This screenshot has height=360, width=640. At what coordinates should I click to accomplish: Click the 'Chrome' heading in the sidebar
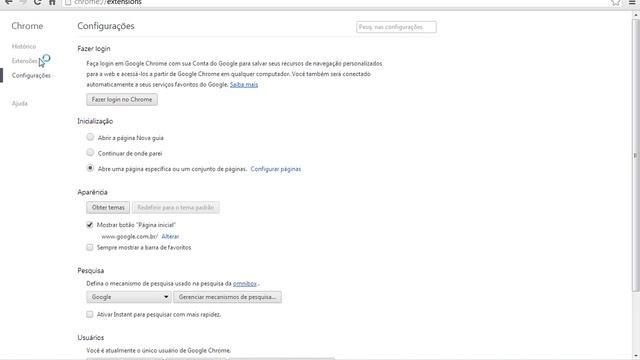pos(27,26)
